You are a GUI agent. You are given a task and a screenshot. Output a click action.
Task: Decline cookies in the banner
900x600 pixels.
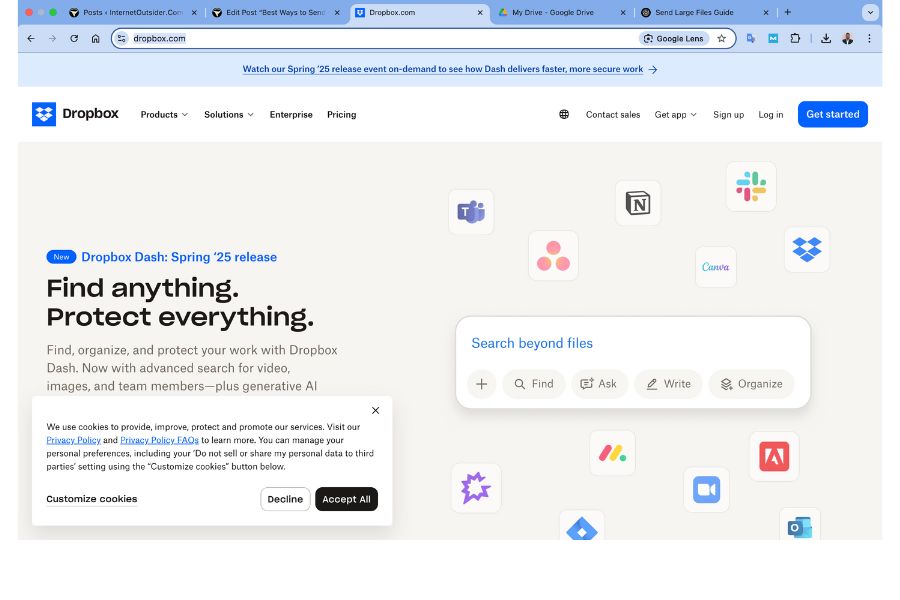coord(285,500)
